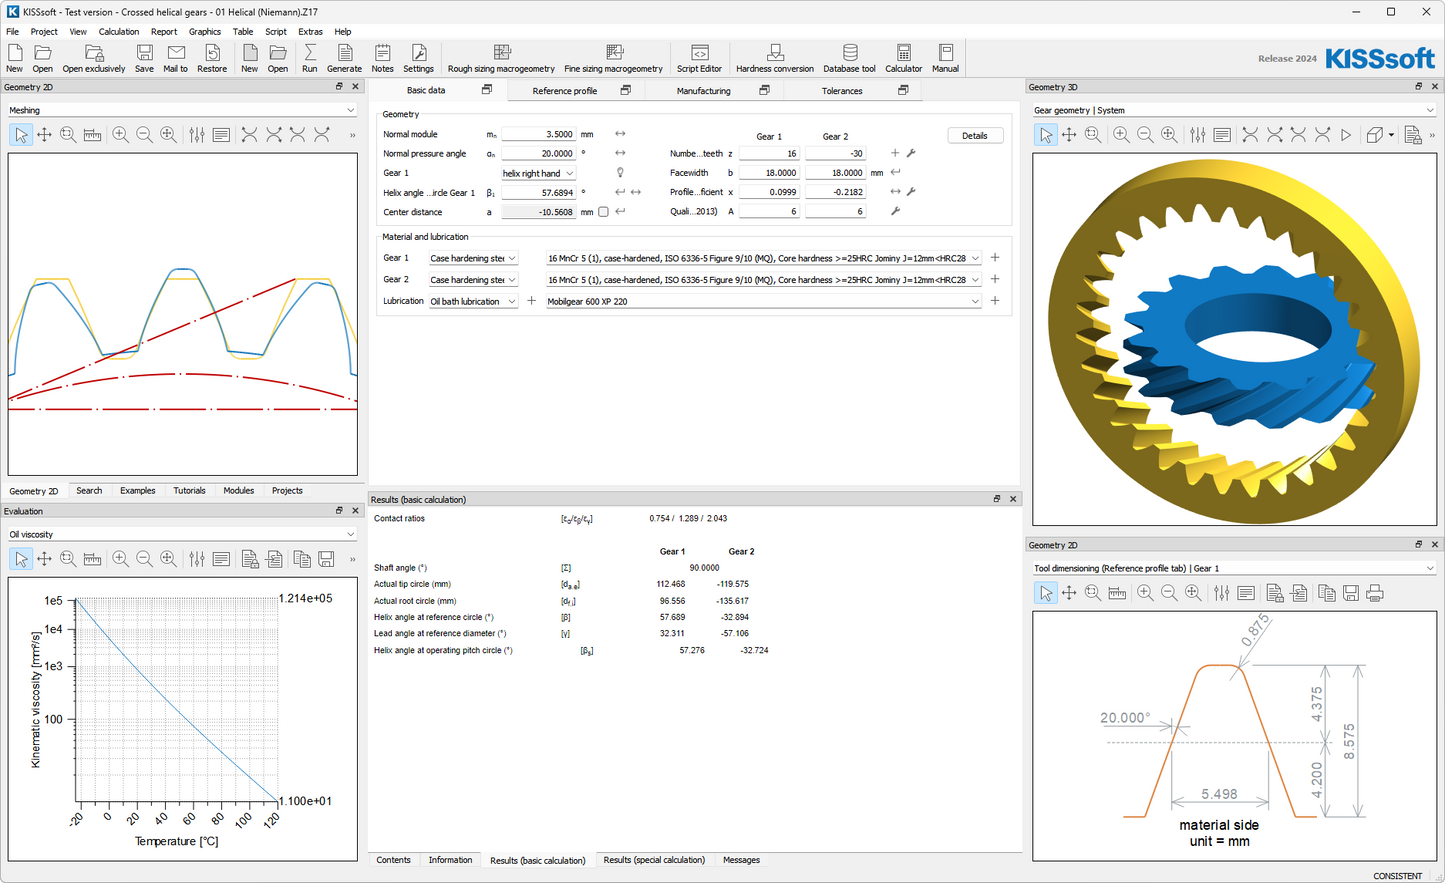The height and width of the screenshot is (883, 1445).
Task: Open the Calculation menu
Action: pyautogui.click(x=119, y=32)
